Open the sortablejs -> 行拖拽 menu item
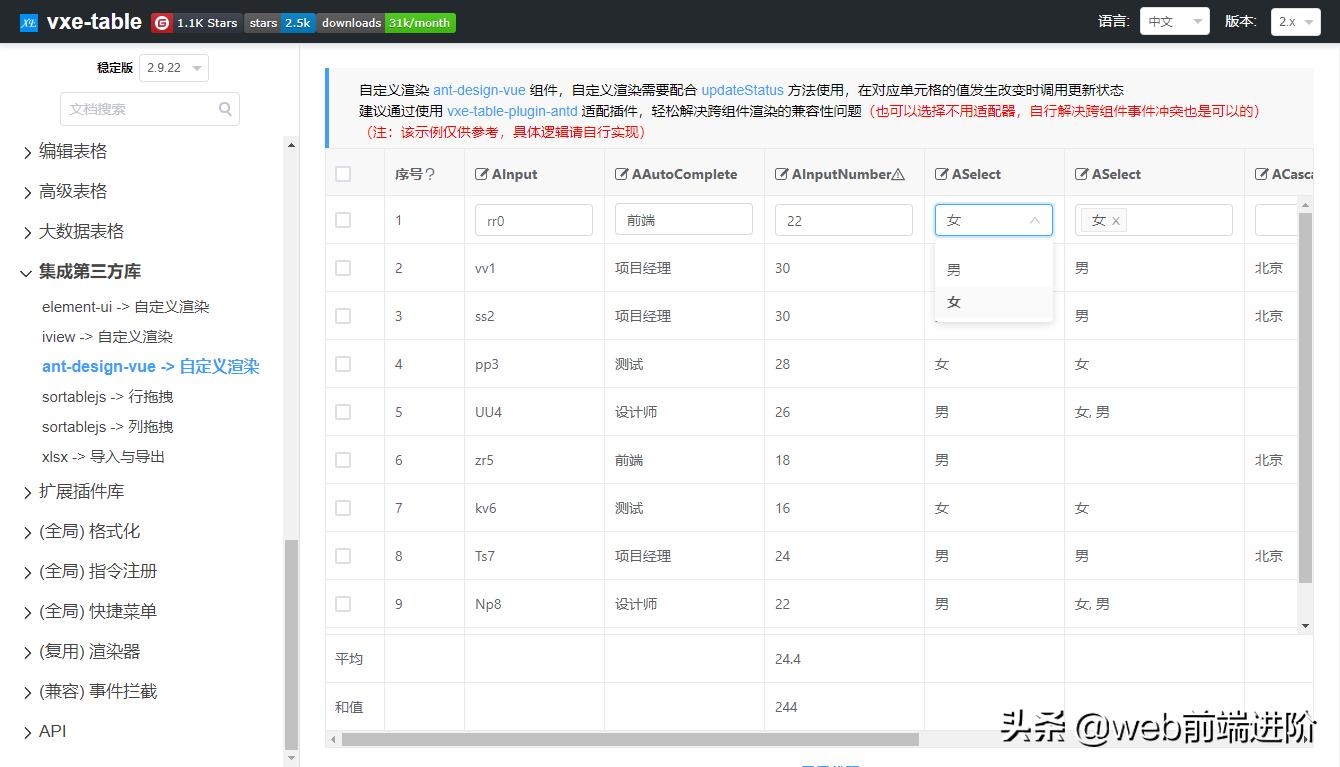1340x767 pixels. coord(108,397)
